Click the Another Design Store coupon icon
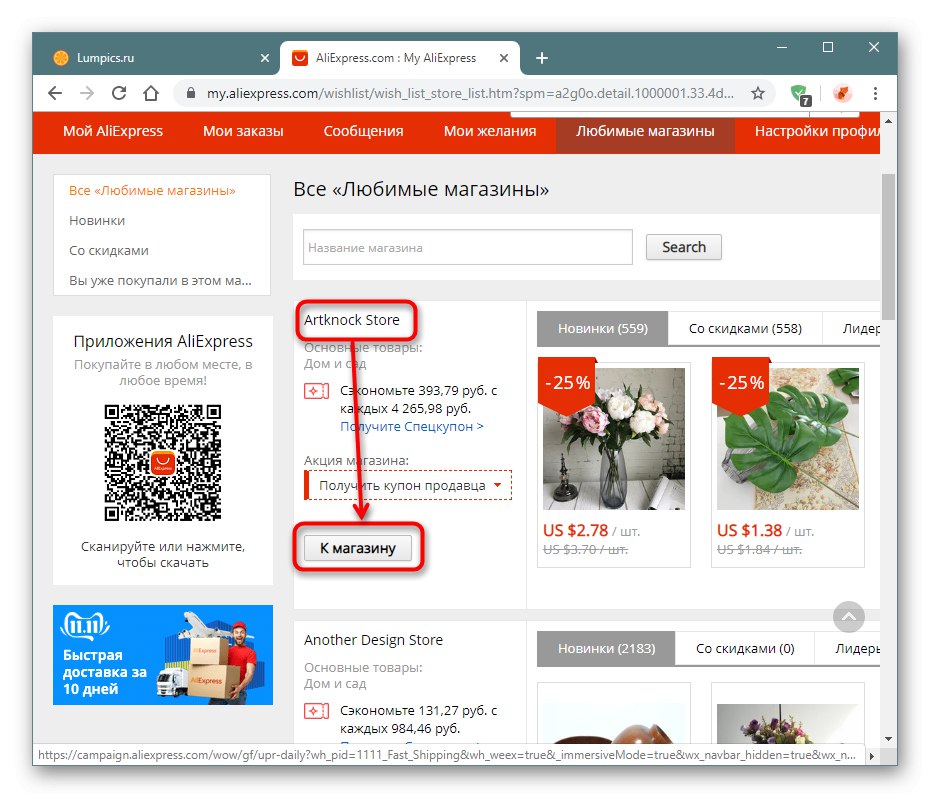 pos(316,711)
